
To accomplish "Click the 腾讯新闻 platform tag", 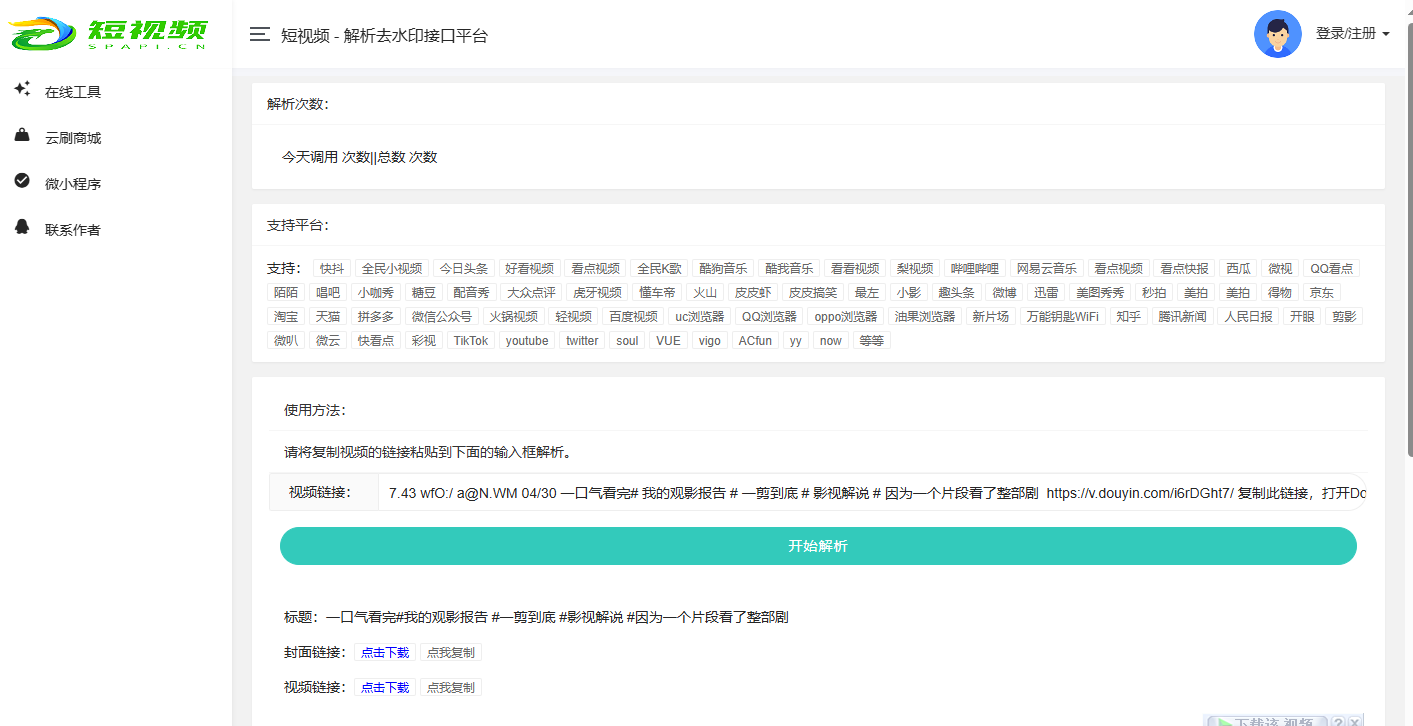I will pos(1183,317).
